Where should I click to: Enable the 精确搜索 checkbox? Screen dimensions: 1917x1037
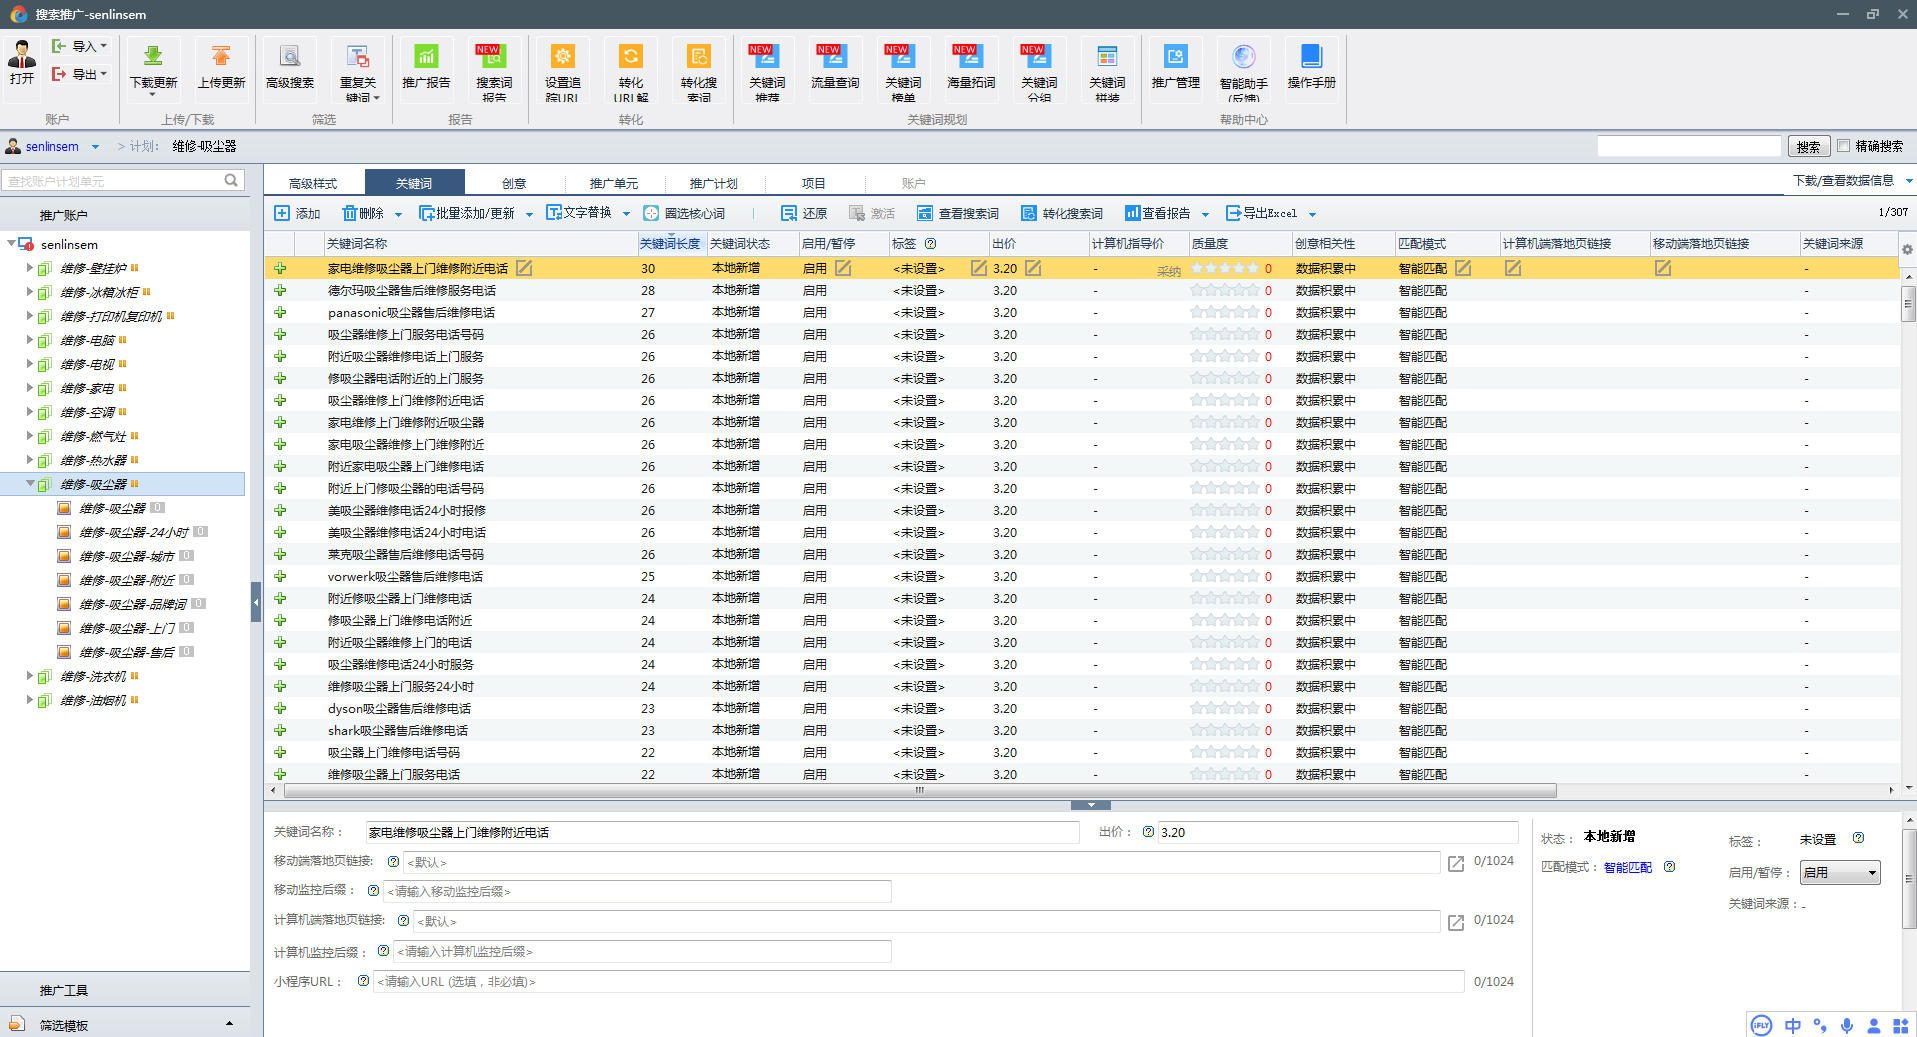coord(1844,146)
